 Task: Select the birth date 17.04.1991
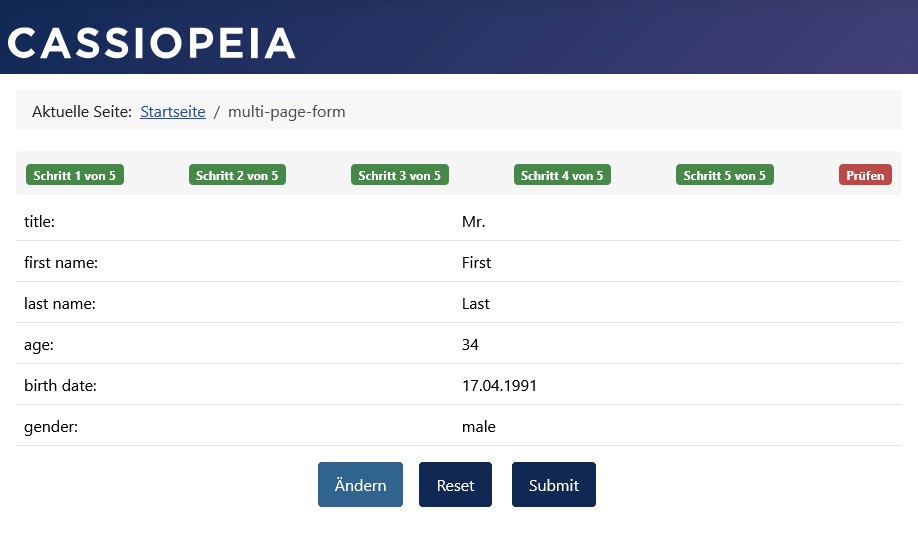pos(499,386)
